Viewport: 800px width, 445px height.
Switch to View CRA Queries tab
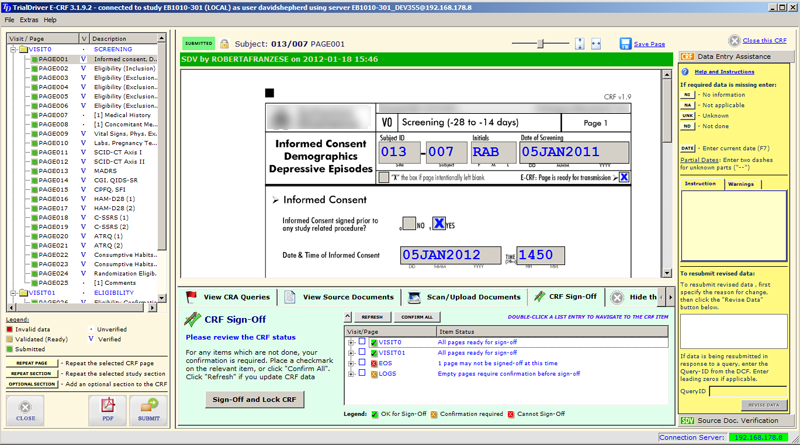point(227,297)
